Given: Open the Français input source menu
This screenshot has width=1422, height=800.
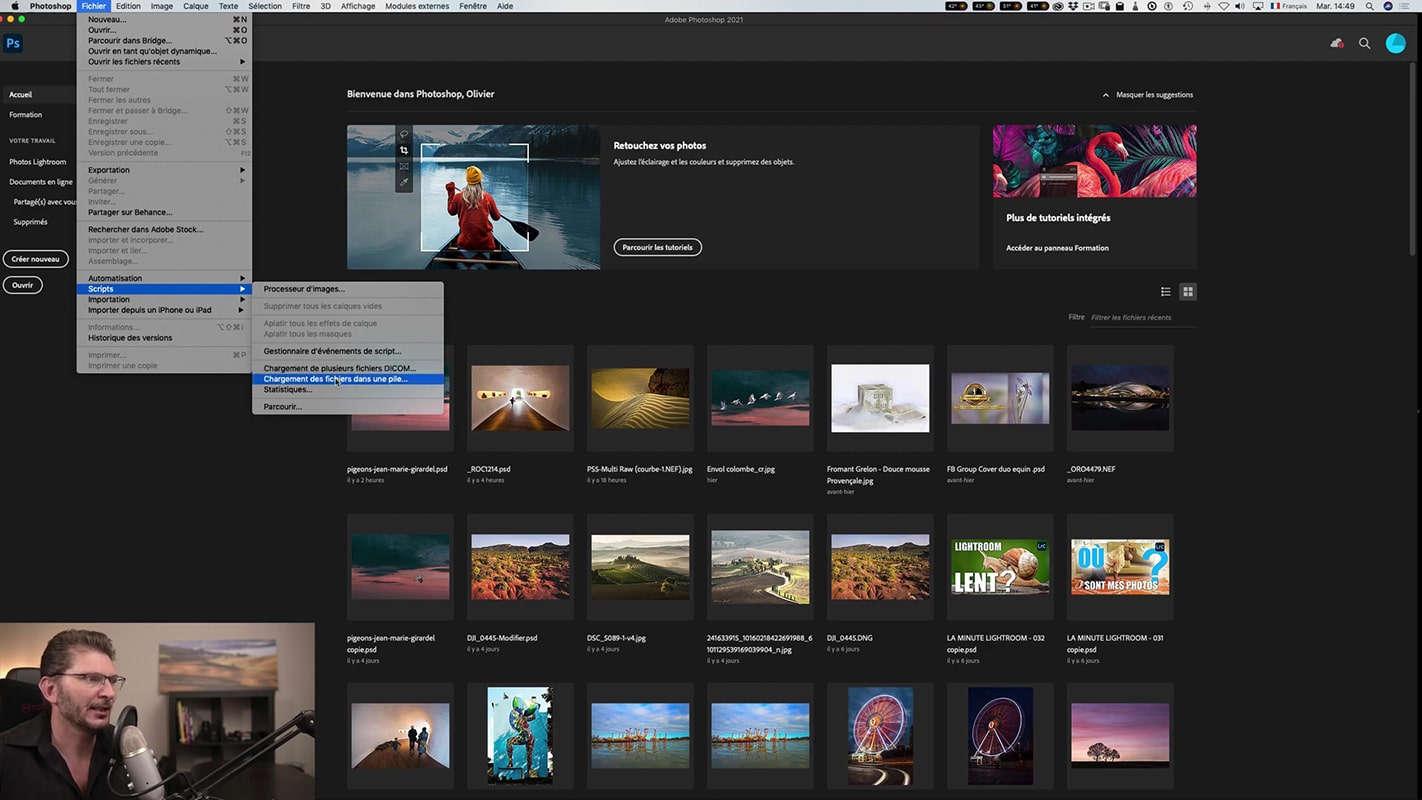Looking at the screenshot, I should (1289, 6).
